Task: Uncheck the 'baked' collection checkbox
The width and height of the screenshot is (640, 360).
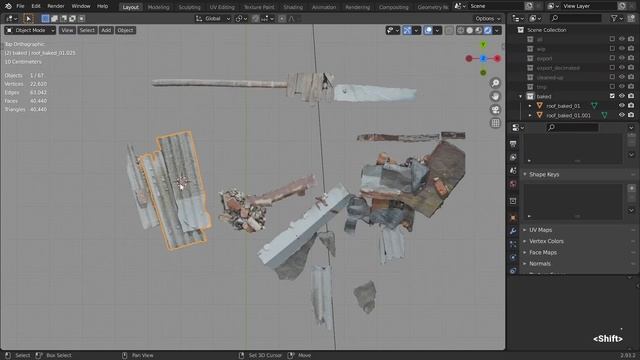Action: pos(612,96)
